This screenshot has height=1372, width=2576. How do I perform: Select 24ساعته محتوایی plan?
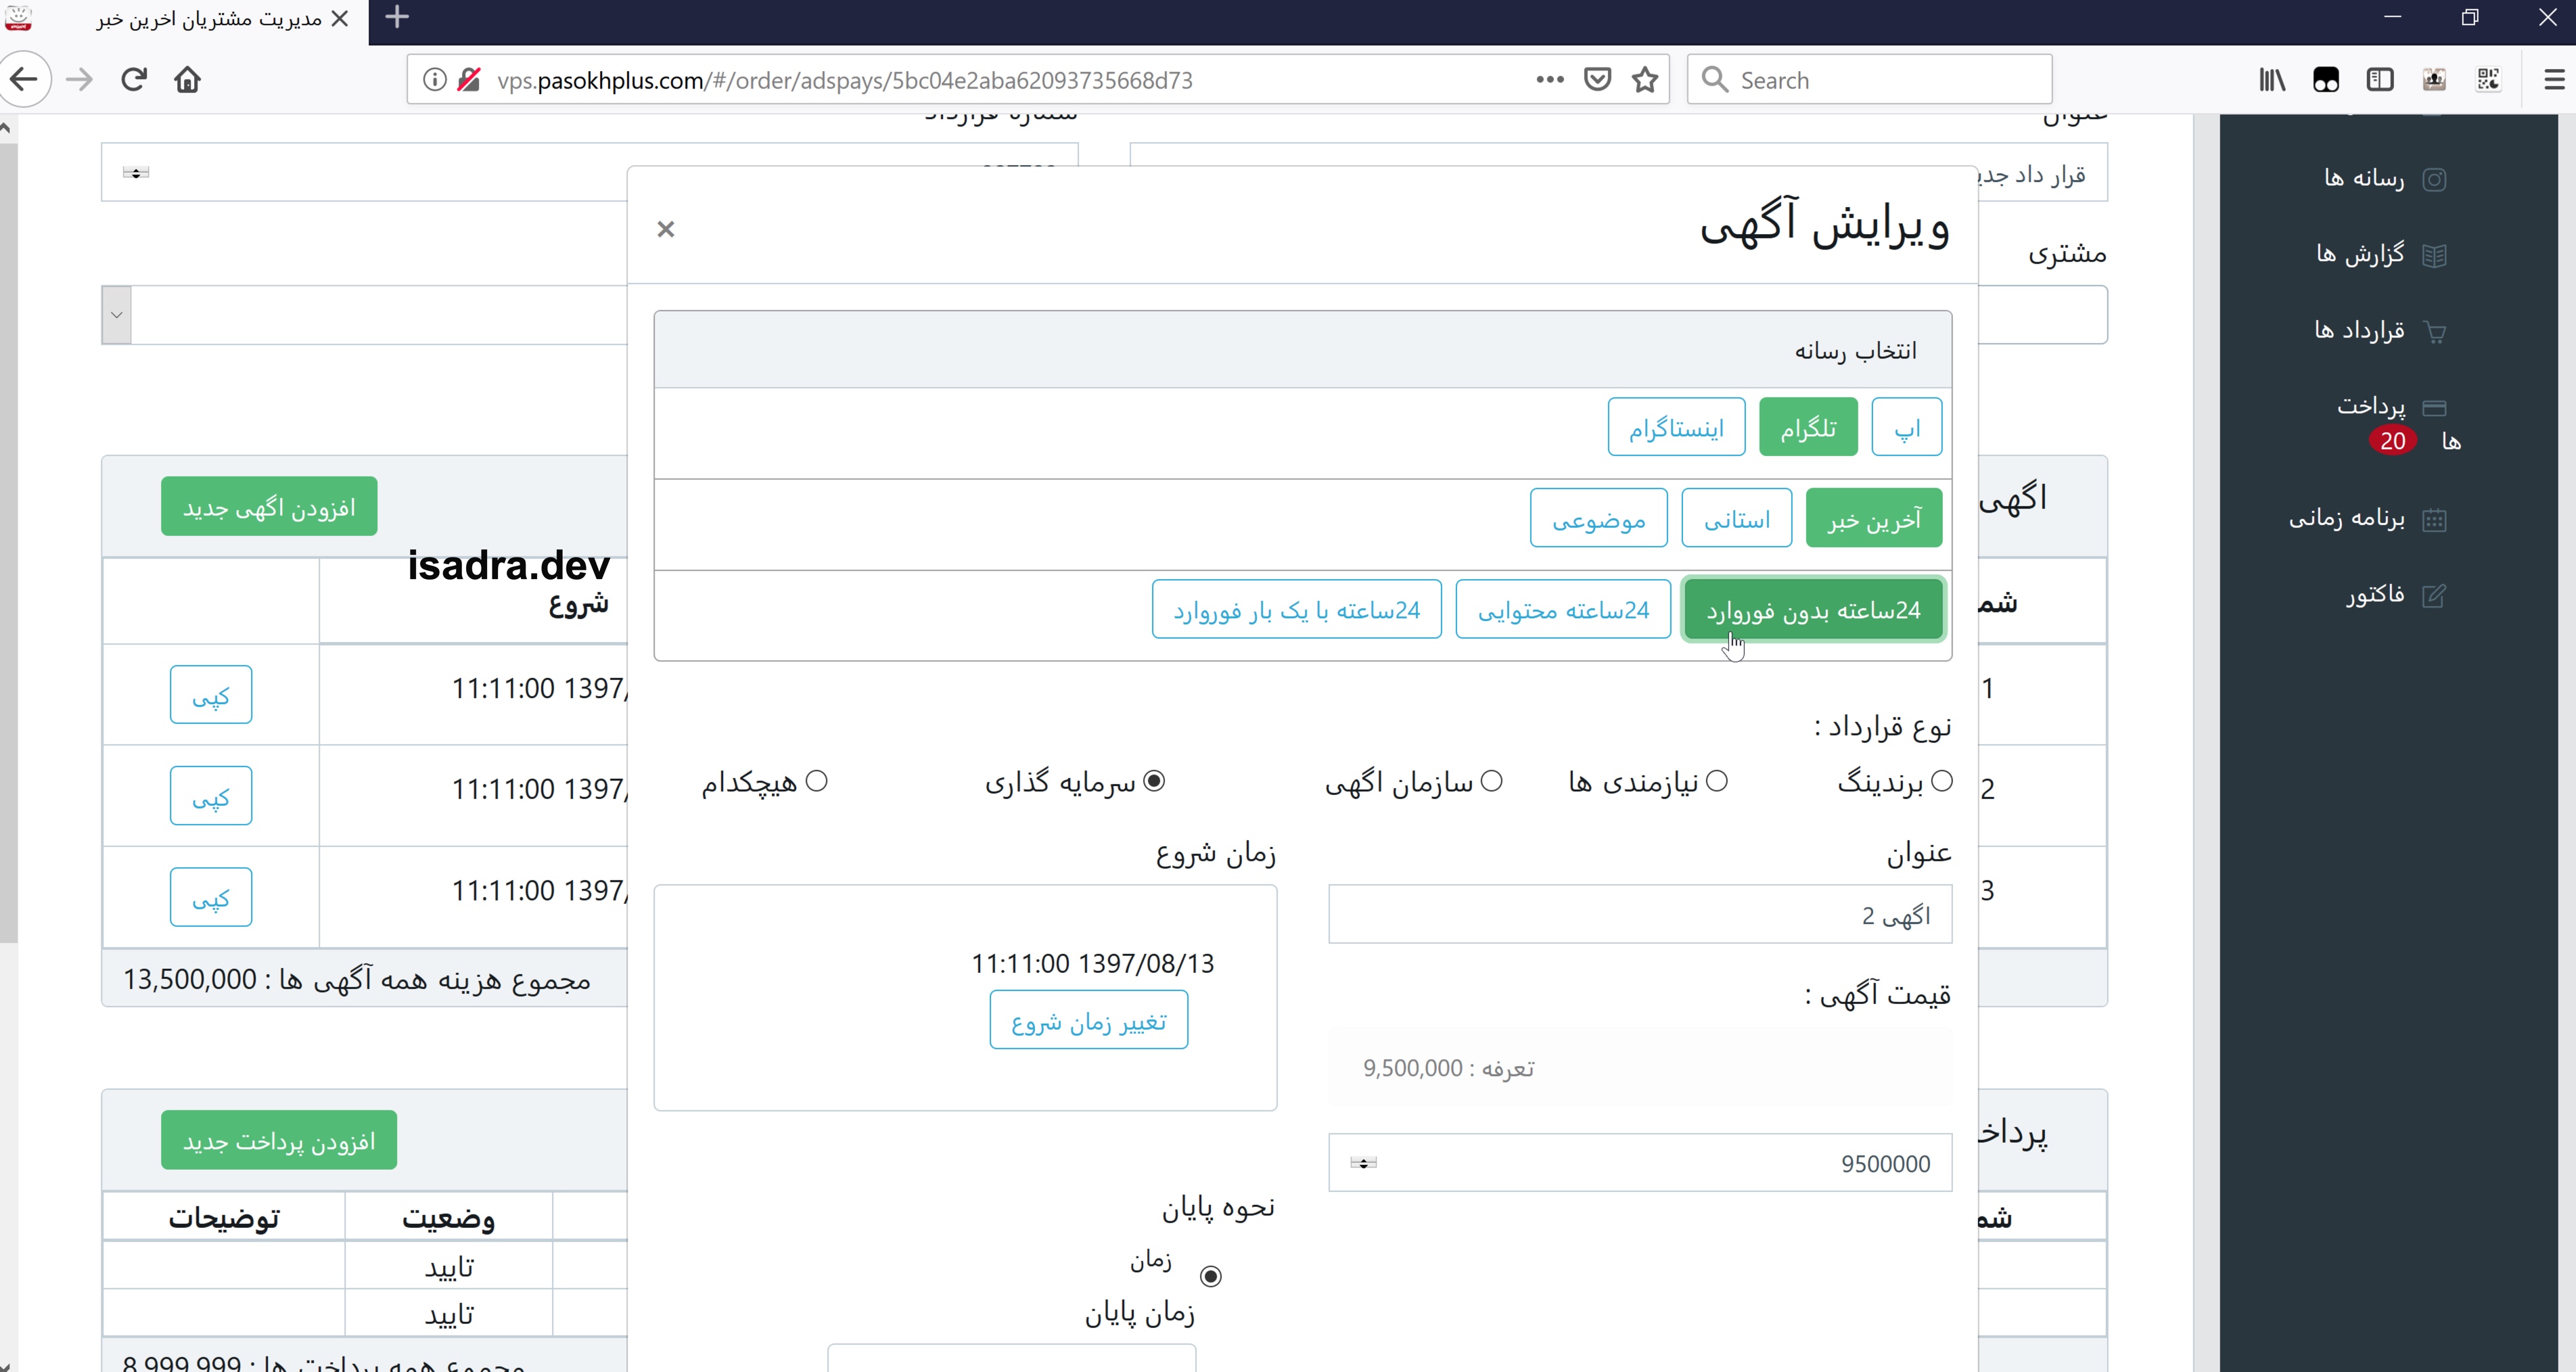click(x=1563, y=609)
